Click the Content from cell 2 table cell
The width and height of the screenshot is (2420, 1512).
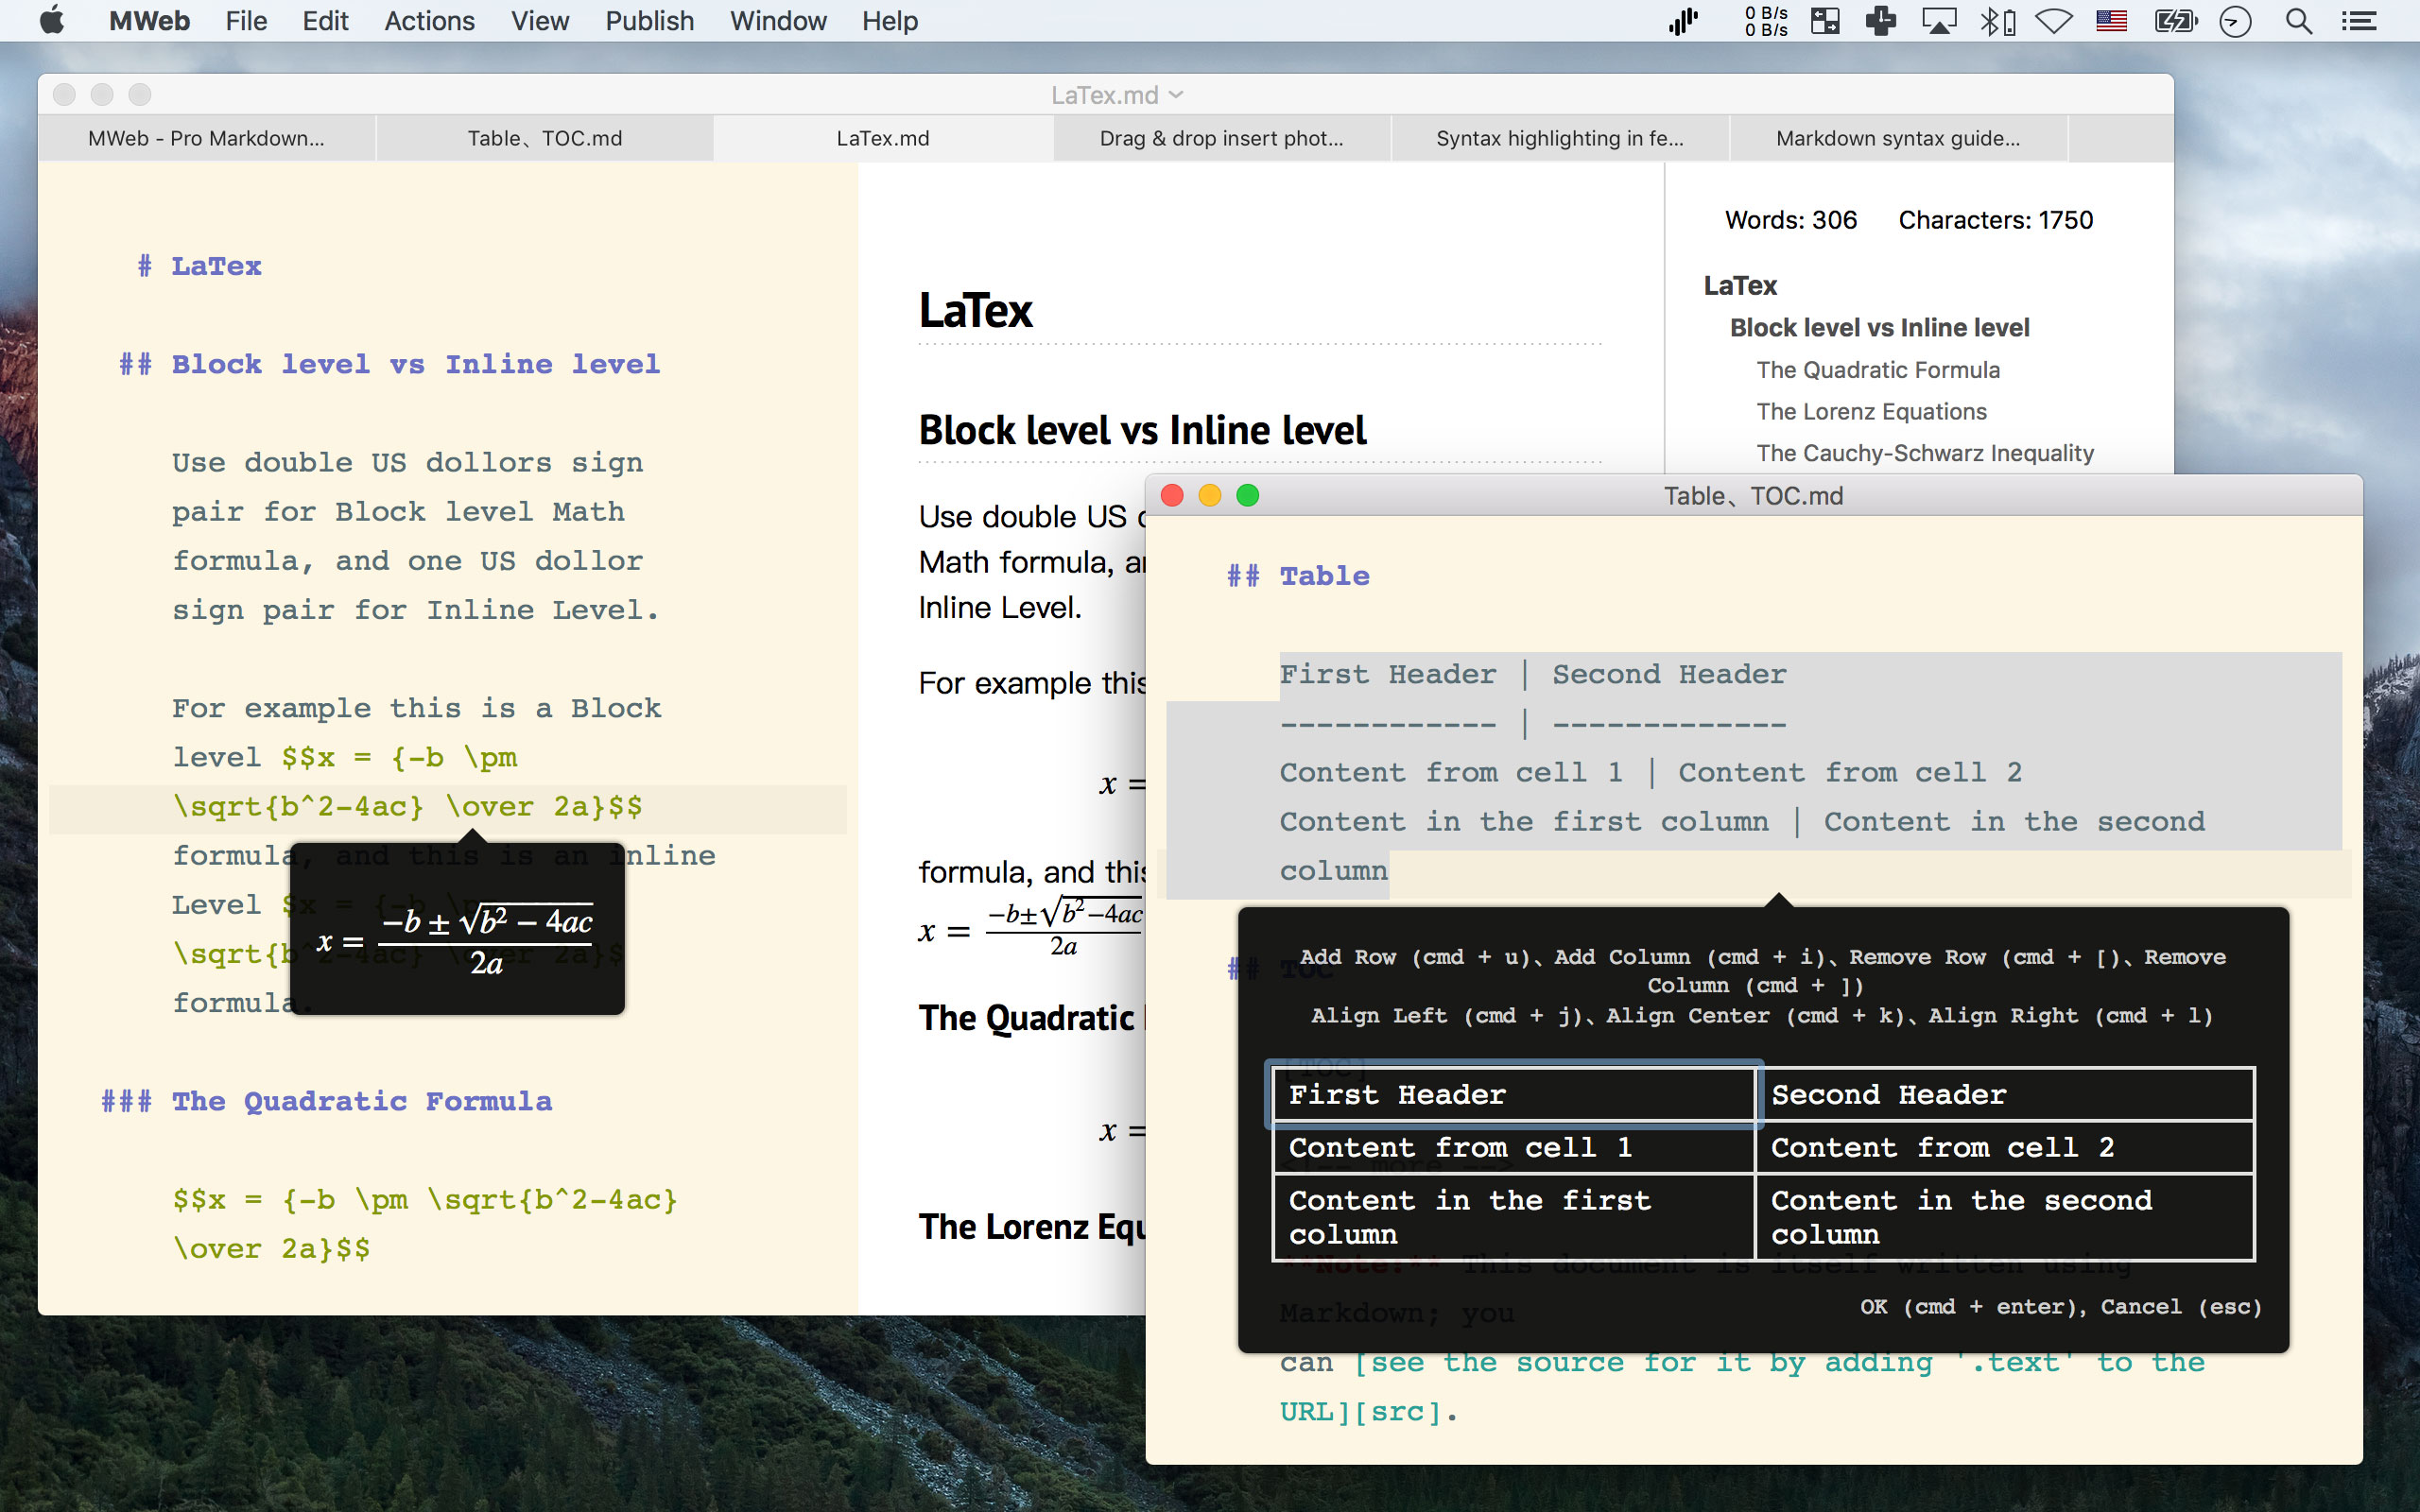2003,1147
